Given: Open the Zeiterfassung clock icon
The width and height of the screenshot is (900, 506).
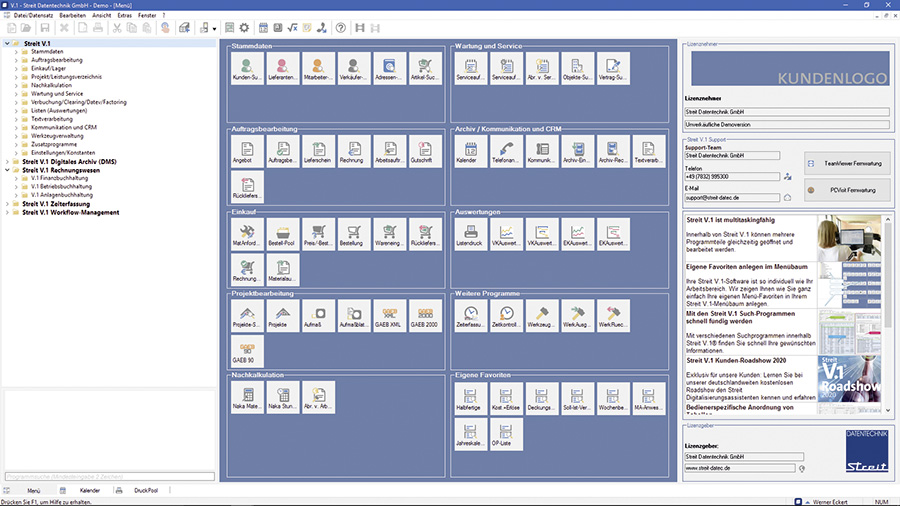Looking at the screenshot, I should [471, 316].
